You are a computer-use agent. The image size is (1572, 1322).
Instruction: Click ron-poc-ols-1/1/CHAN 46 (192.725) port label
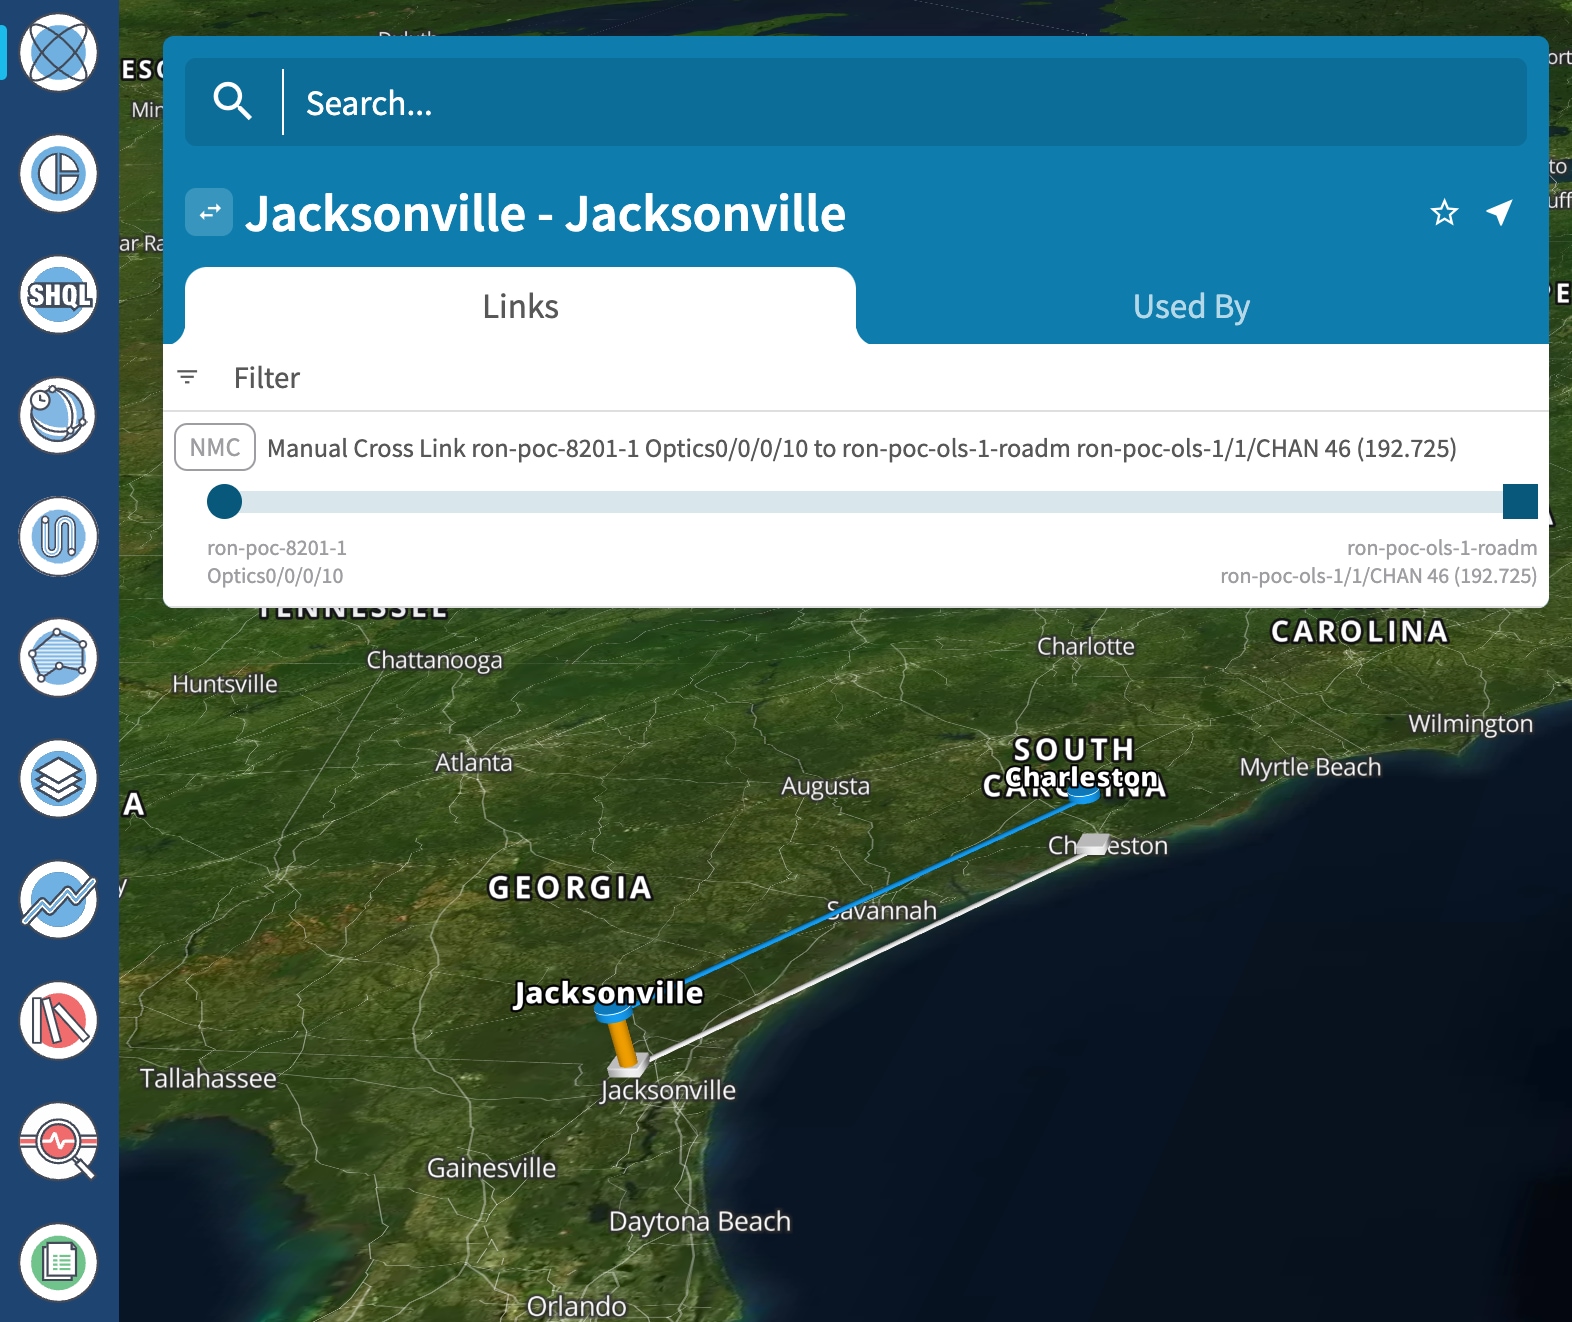1379,576
